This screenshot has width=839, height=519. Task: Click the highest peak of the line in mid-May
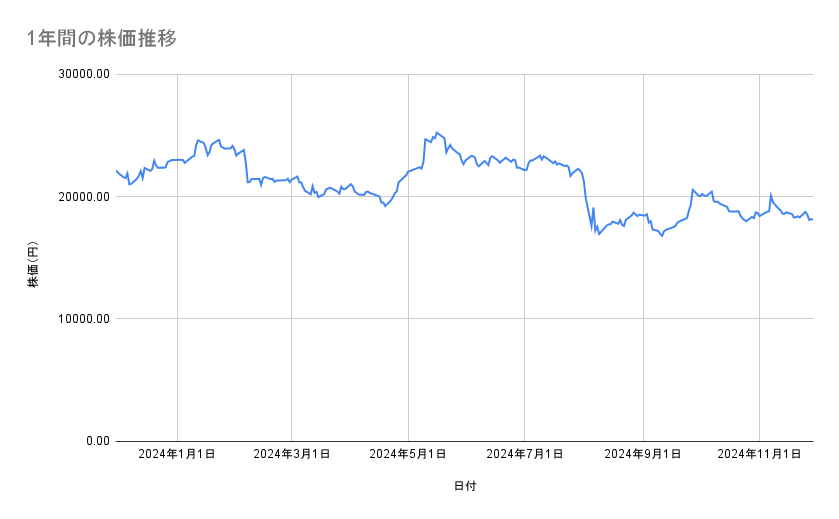coord(436,132)
